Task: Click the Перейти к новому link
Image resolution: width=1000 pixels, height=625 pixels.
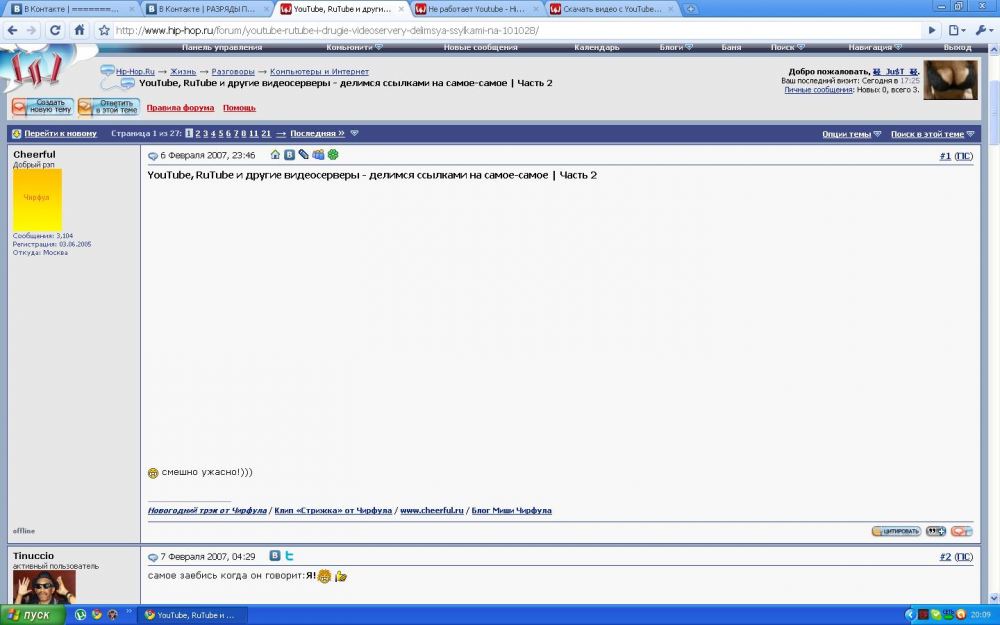Action: 61,133
